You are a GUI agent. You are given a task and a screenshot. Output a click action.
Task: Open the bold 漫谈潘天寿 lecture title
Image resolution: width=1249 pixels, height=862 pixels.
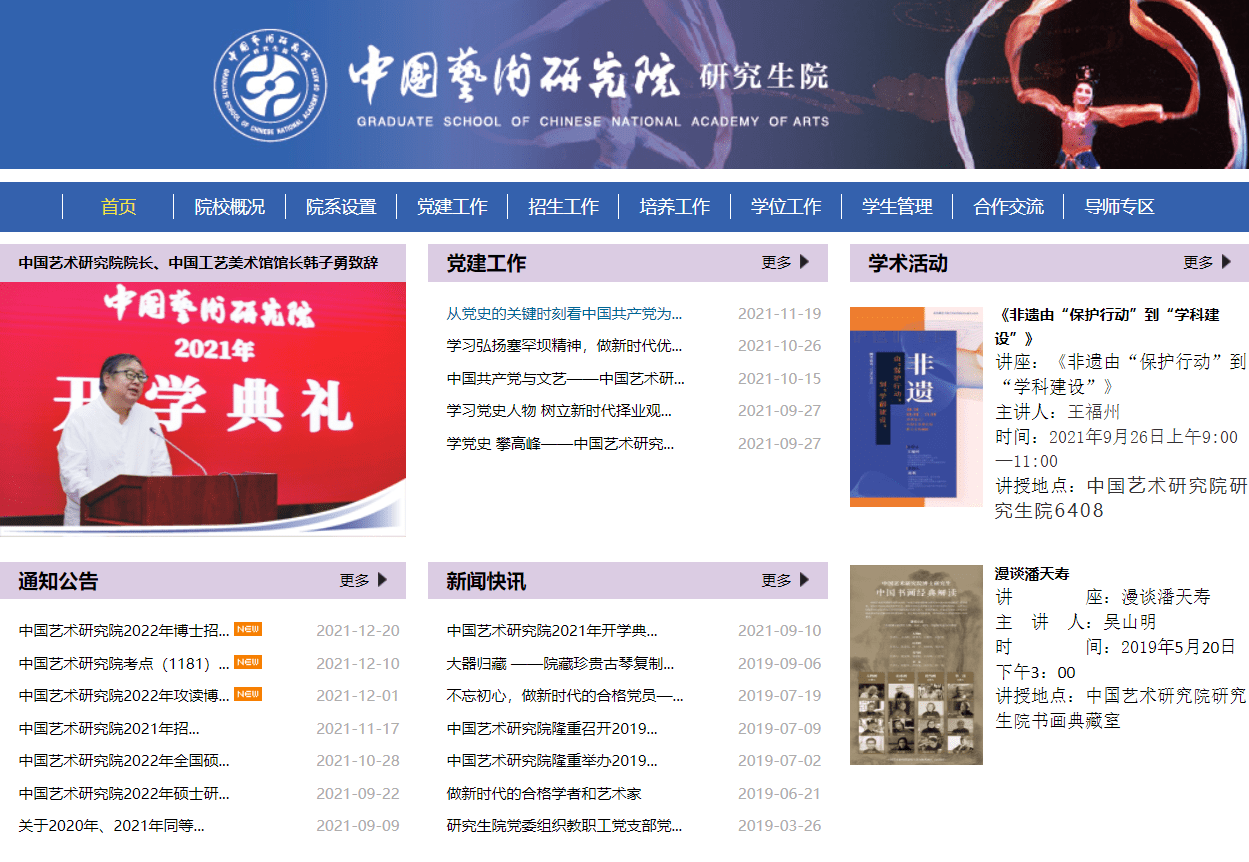[x=1032, y=574]
